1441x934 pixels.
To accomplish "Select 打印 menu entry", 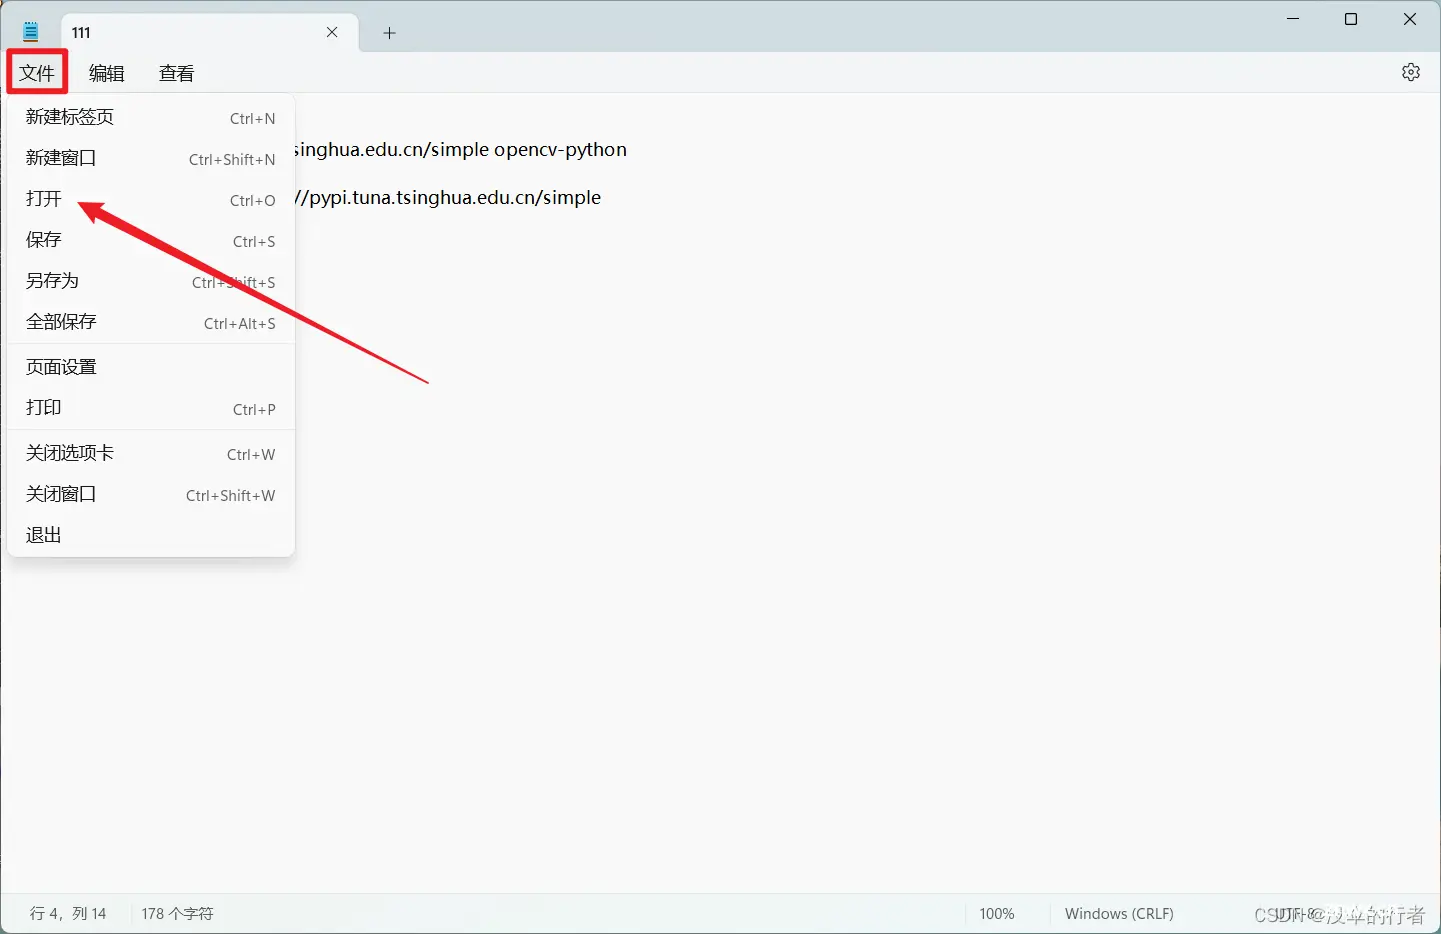I will [151, 408].
